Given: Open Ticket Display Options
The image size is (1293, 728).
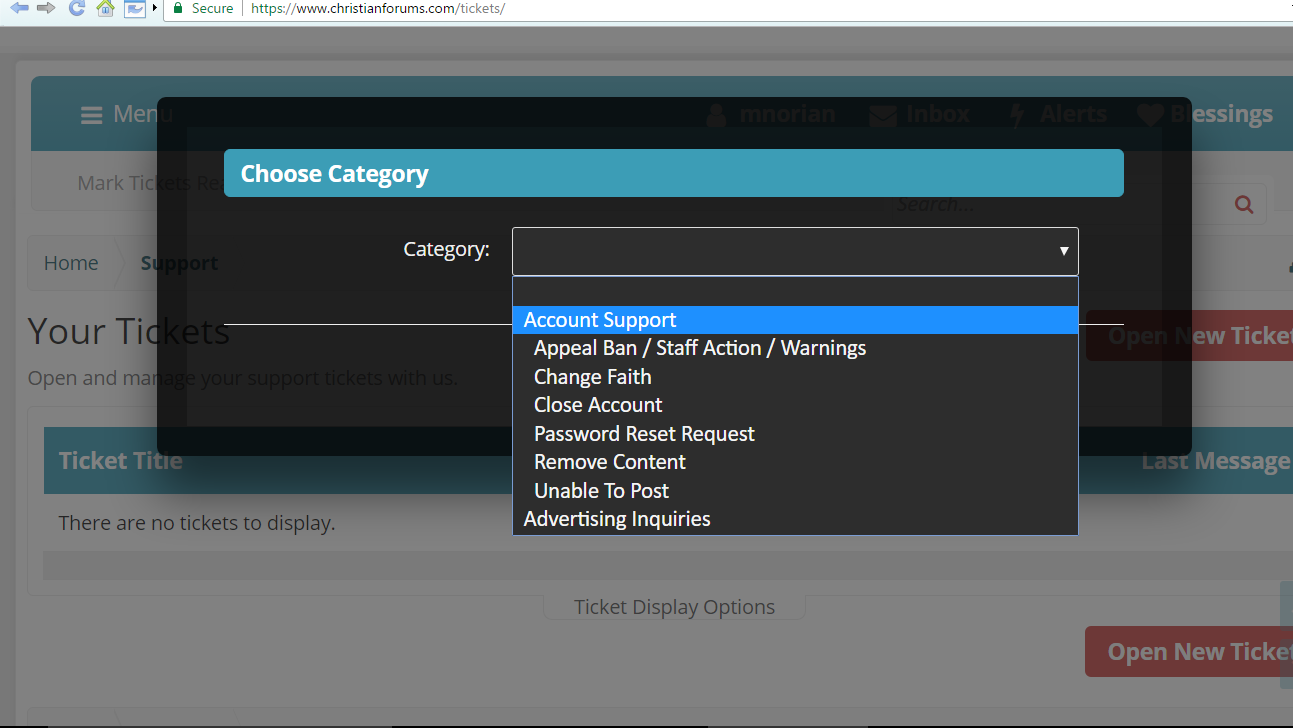Looking at the screenshot, I should click(x=674, y=607).
